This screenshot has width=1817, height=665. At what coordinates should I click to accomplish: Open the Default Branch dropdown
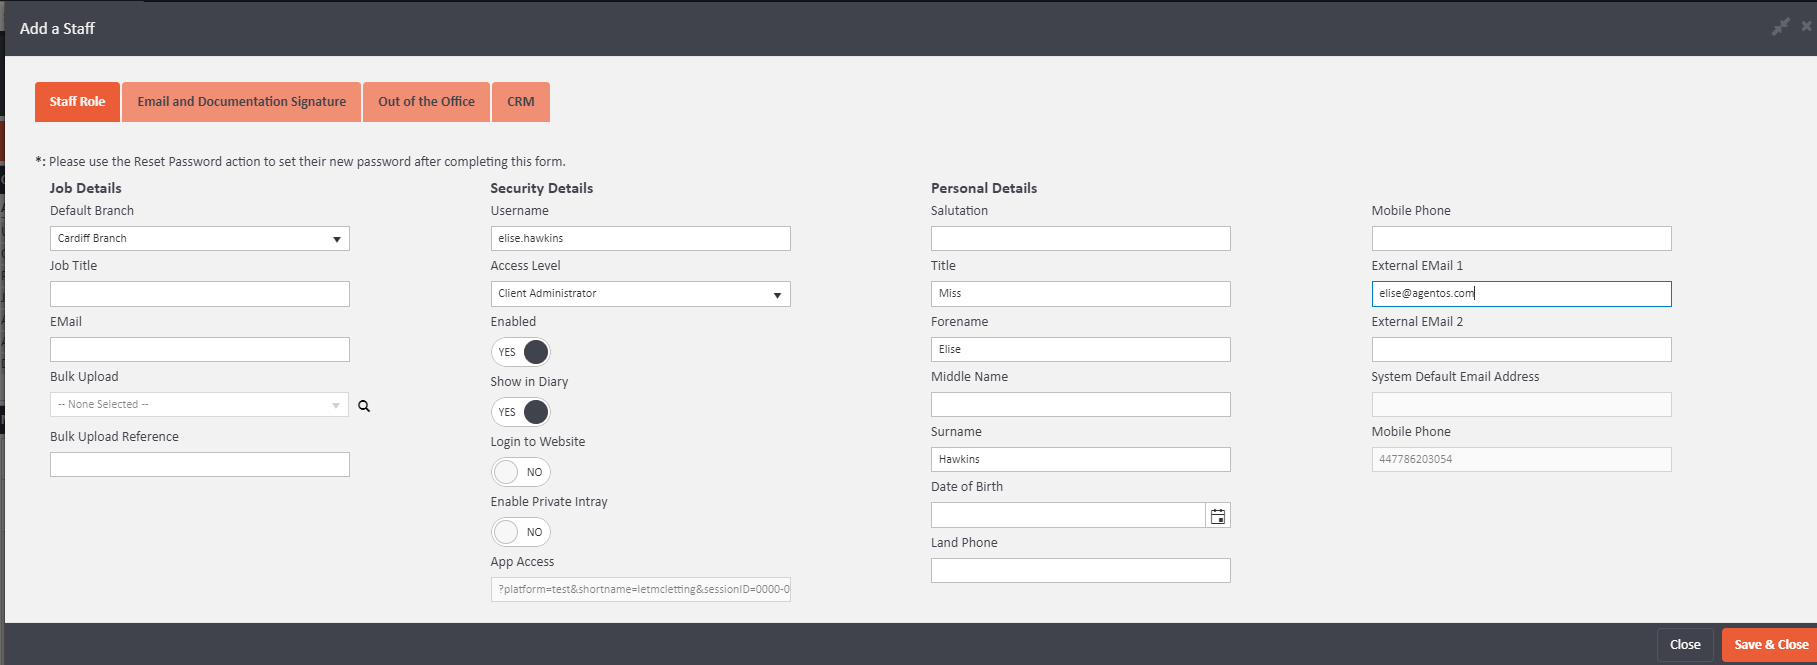coord(200,239)
